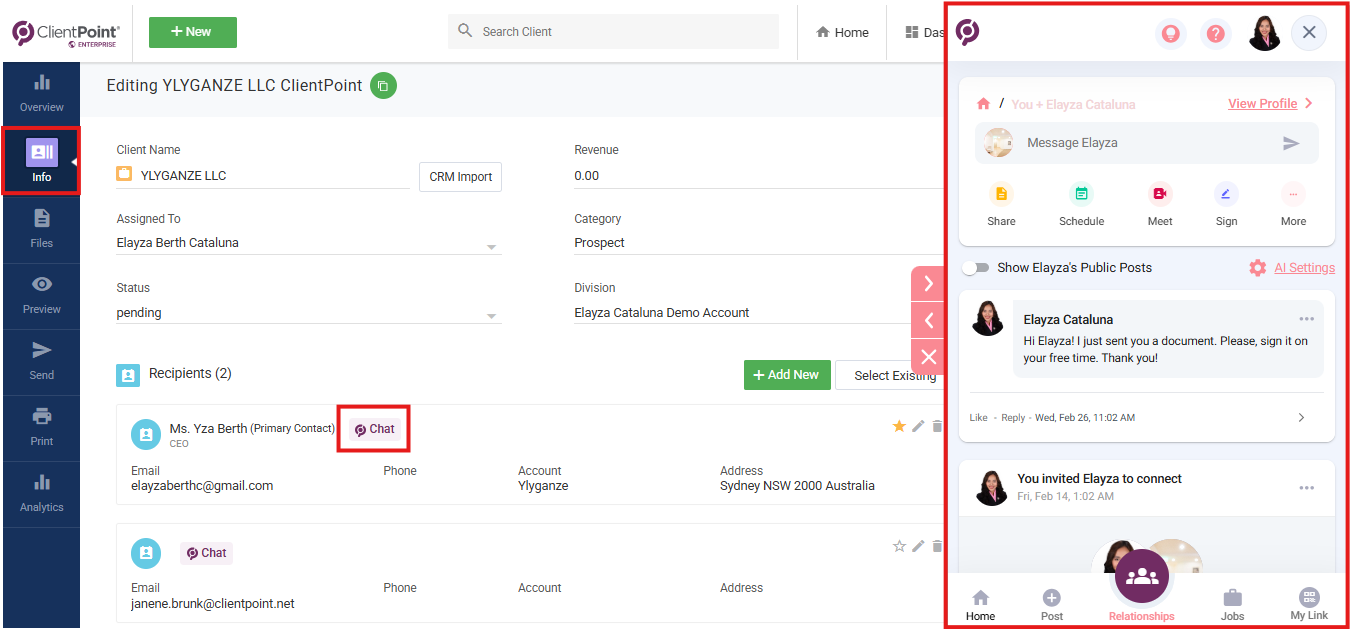Switch to the Post tab in the bottom bar

(x=1052, y=605)
